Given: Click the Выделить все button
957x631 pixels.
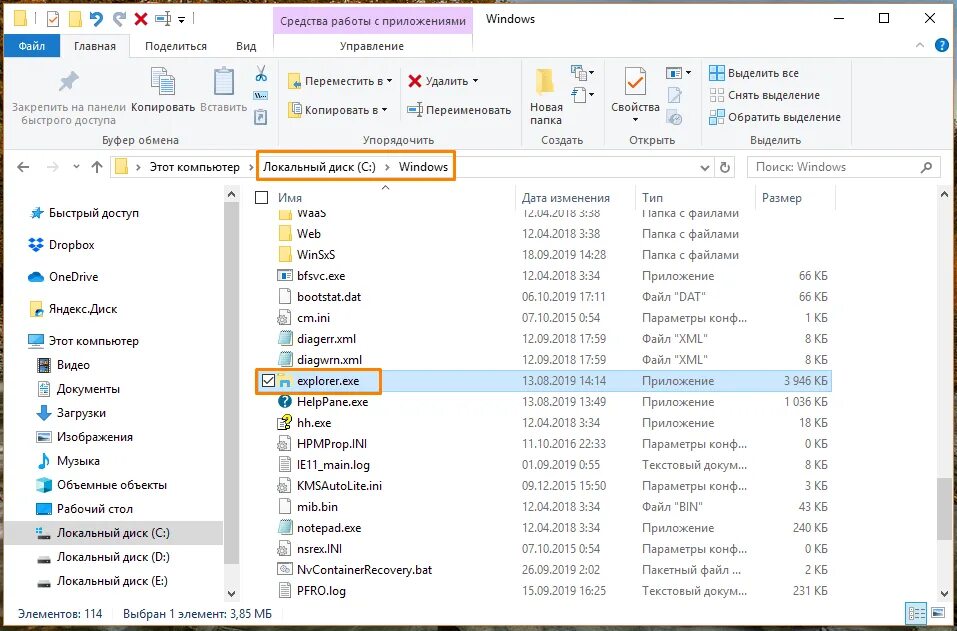Looking at the screenshot, I should [x=754, y=73].
